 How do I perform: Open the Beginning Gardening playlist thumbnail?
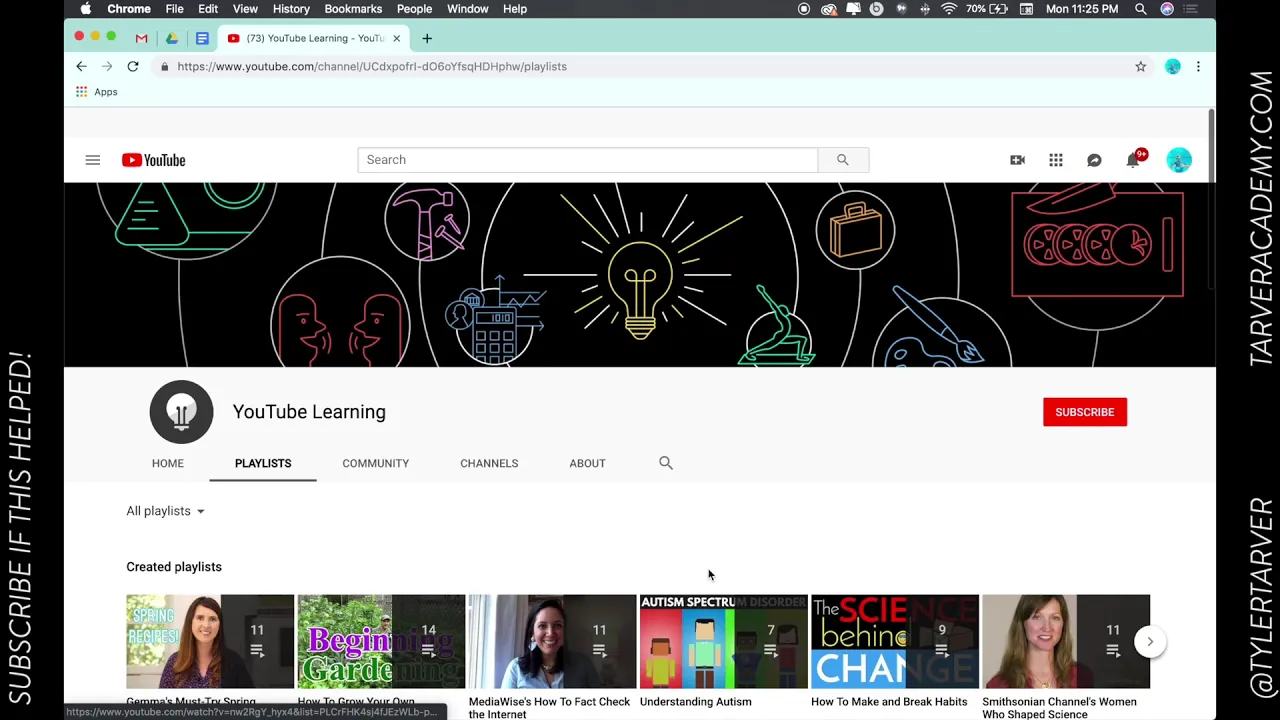[x=381, y=642]
